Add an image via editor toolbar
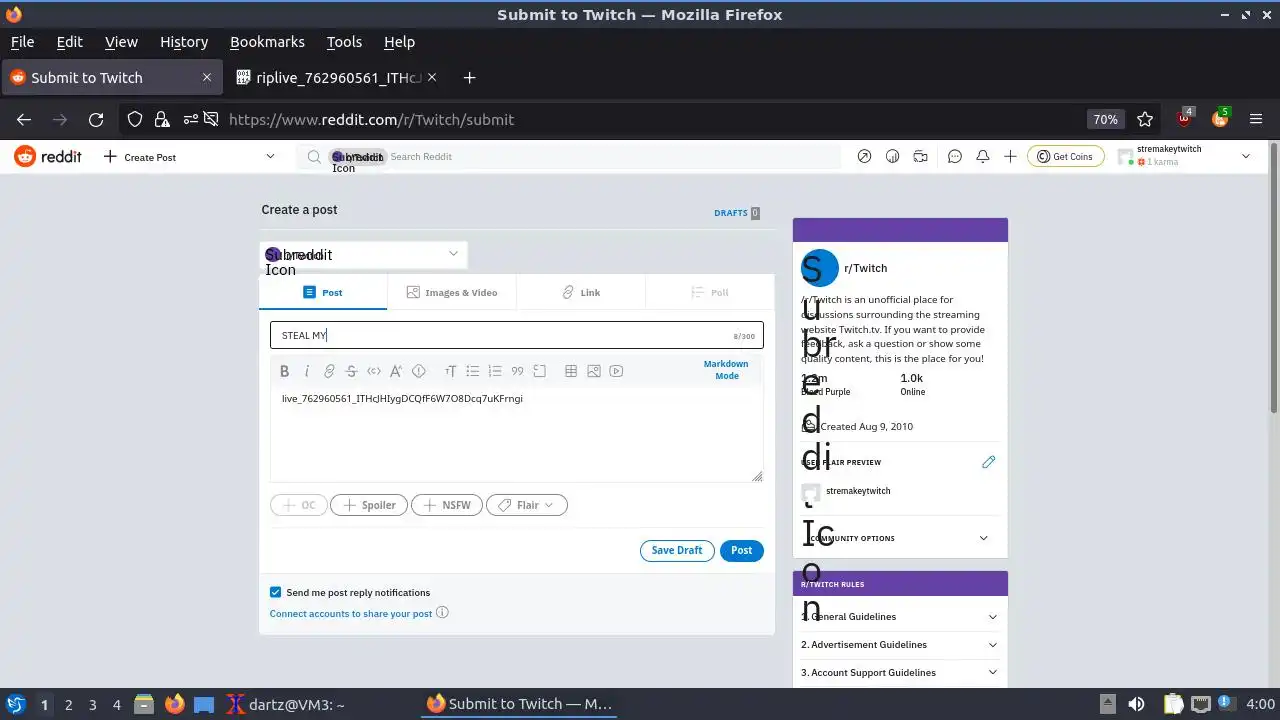Screen dimensions: 1280x720 tap(594, 371)
